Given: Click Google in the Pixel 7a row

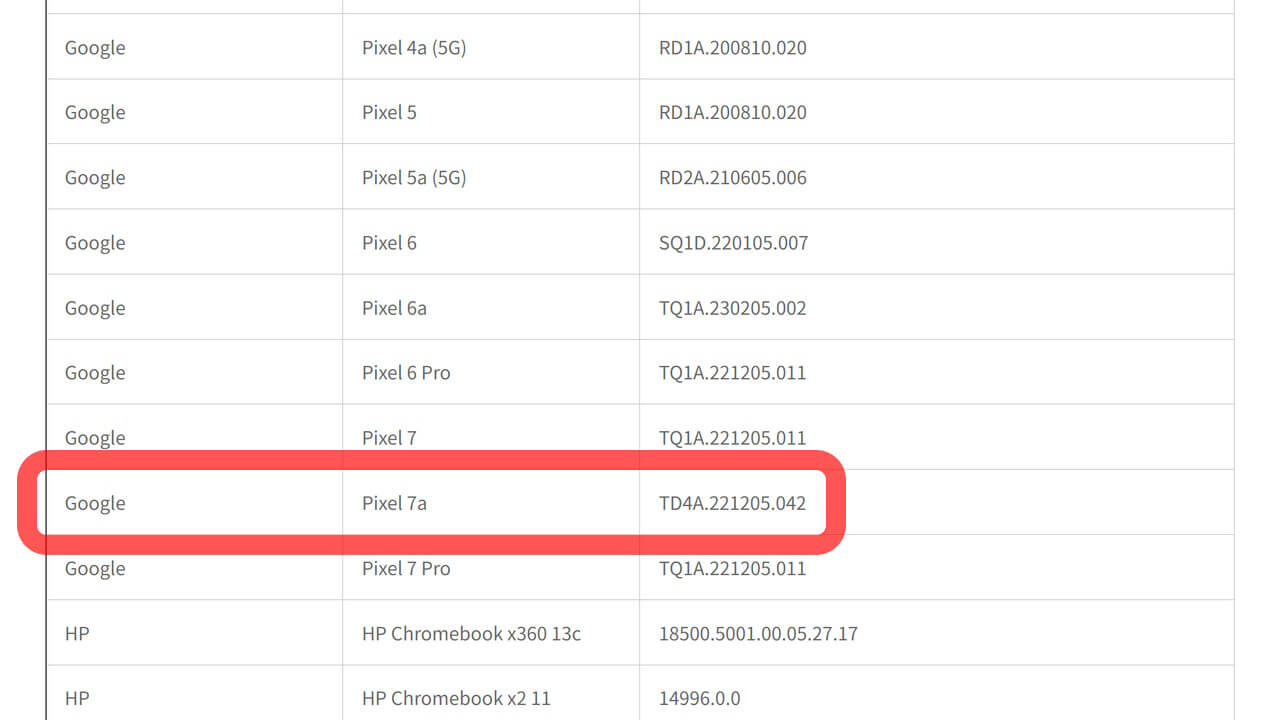Looking at the screenshot, I should pos(95,503).
